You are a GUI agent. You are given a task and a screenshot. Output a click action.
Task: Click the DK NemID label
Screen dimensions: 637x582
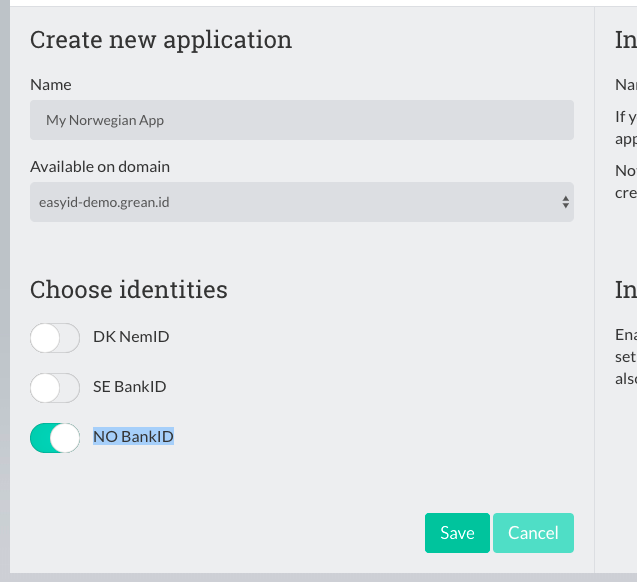(131, 337)
